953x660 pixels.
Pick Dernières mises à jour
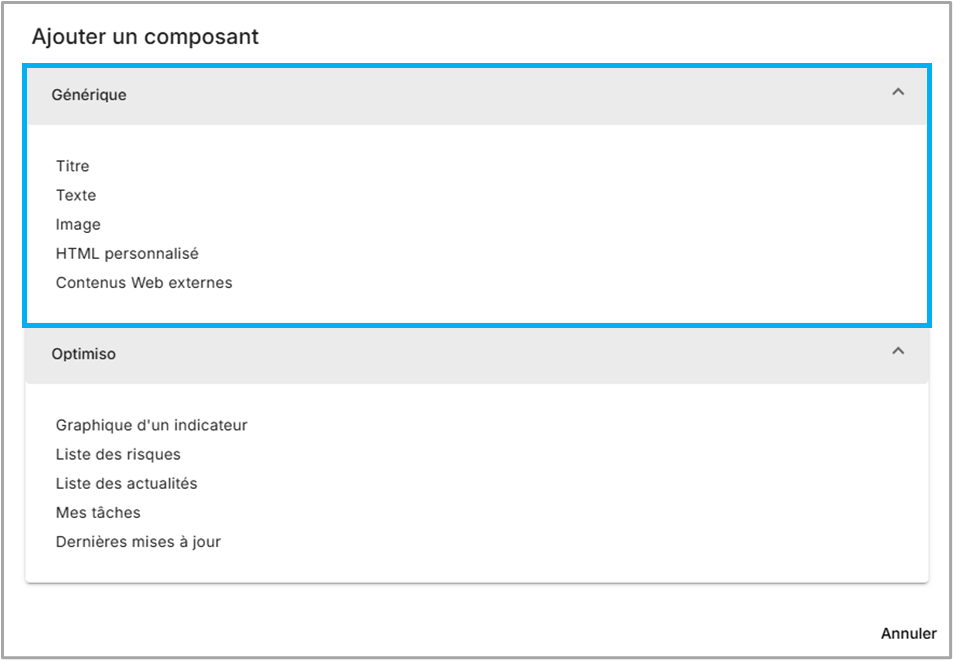tap(138, 541)
